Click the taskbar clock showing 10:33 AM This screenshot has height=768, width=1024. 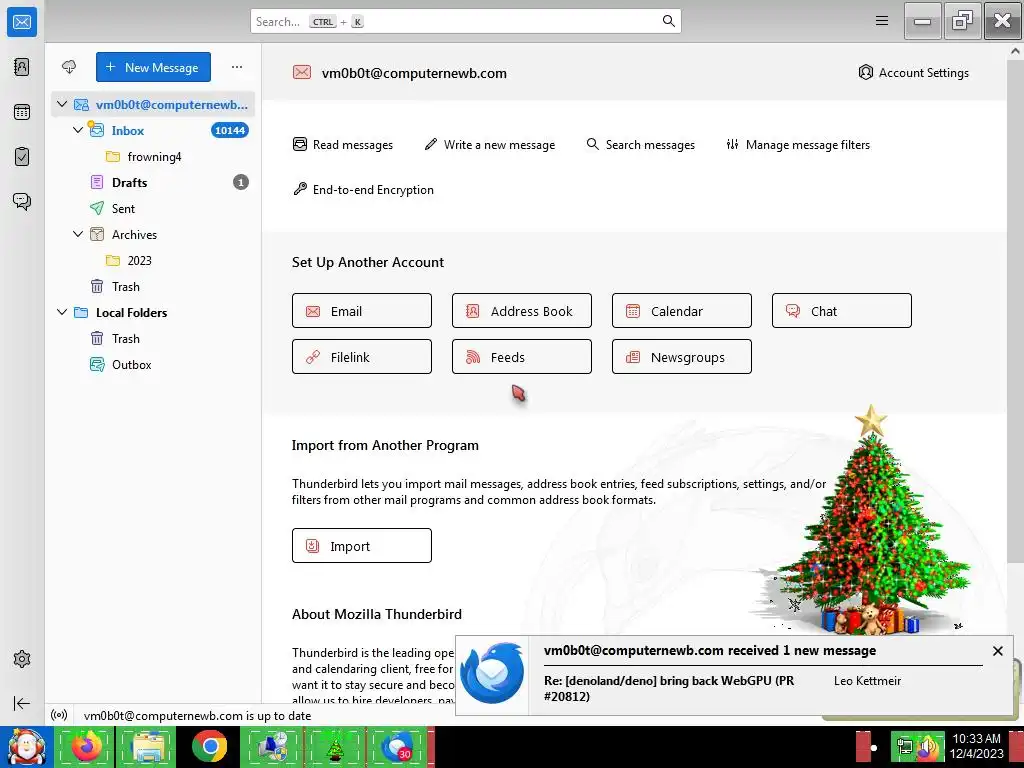coord(976,746)
